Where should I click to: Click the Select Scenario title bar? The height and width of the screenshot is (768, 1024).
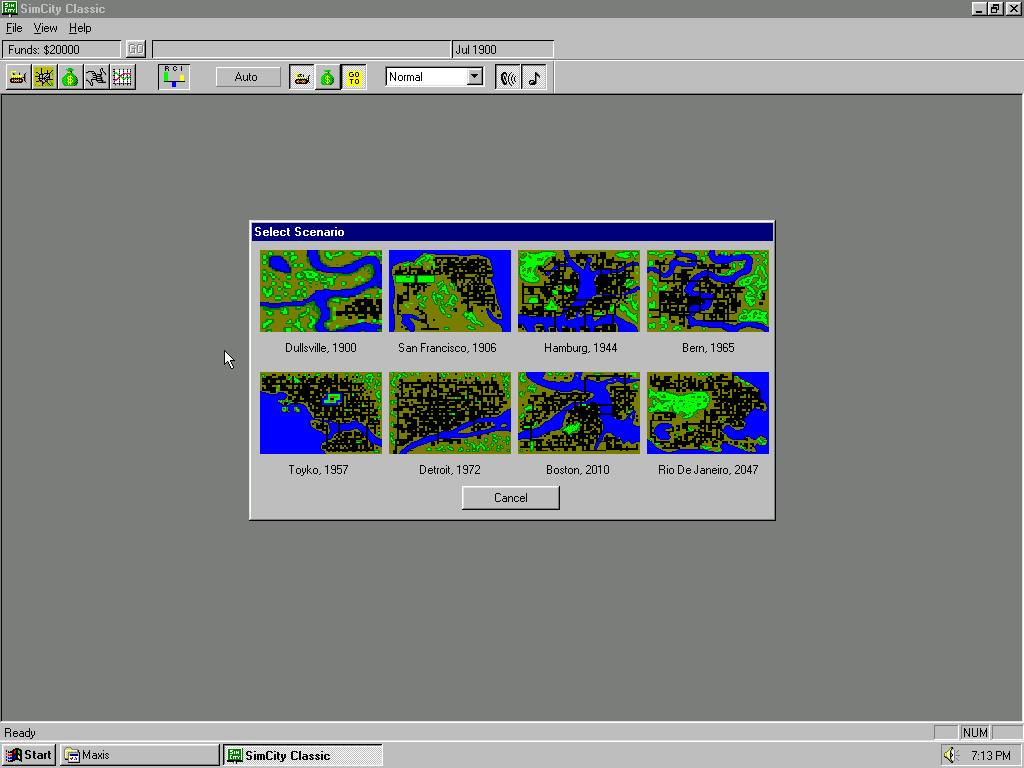click(x=512, y=232)
